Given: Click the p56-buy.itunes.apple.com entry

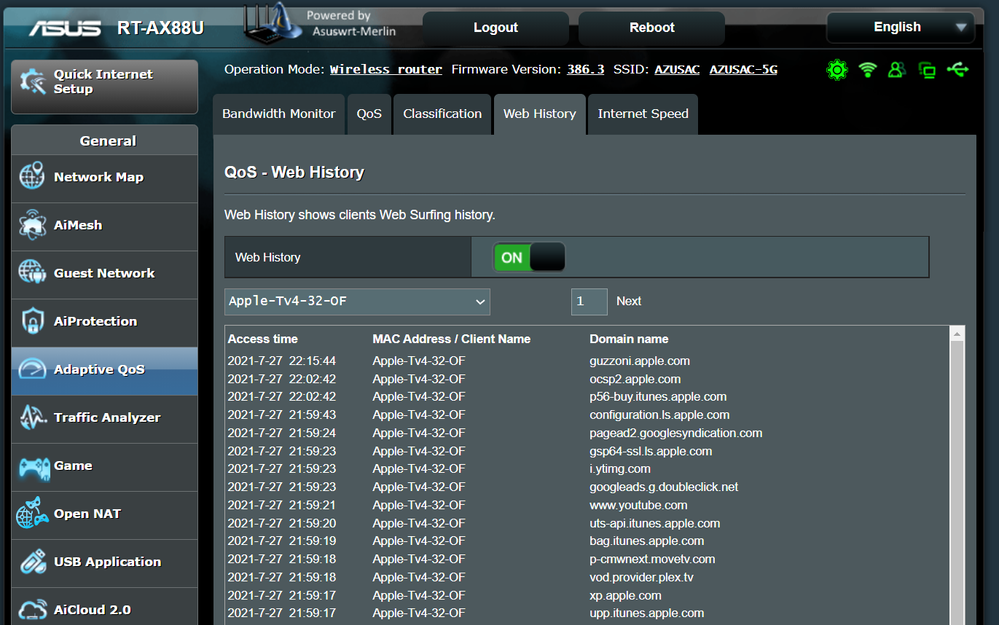Looking at the screenshot, I should [x=658, y=396].
